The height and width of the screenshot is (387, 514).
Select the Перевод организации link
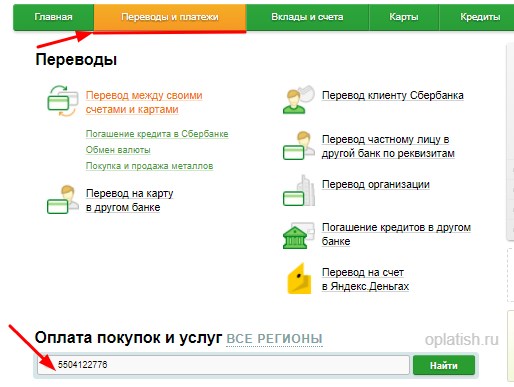point(376,184)
